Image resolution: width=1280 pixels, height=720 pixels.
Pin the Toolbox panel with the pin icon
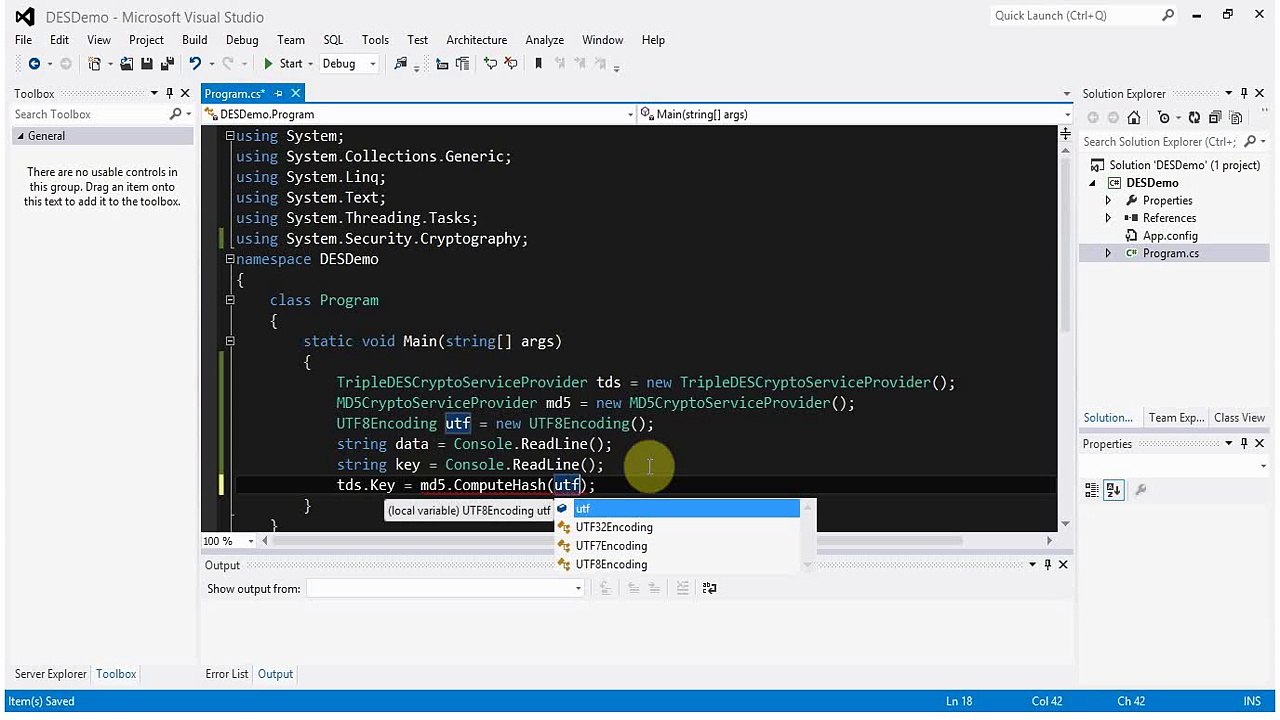coord(169,93)
